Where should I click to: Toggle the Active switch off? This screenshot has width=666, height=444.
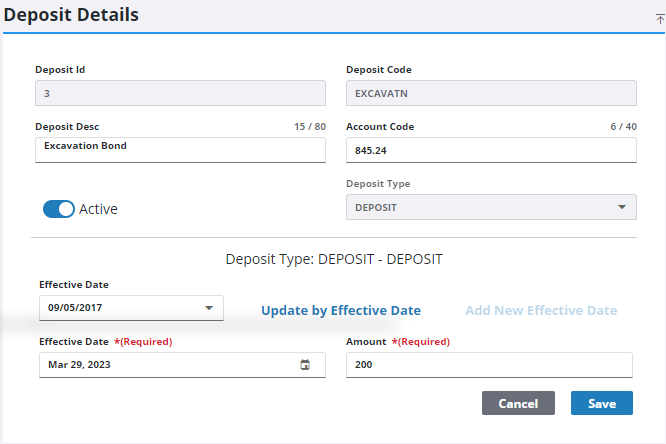pyautogui.click(x=59, y=209)
